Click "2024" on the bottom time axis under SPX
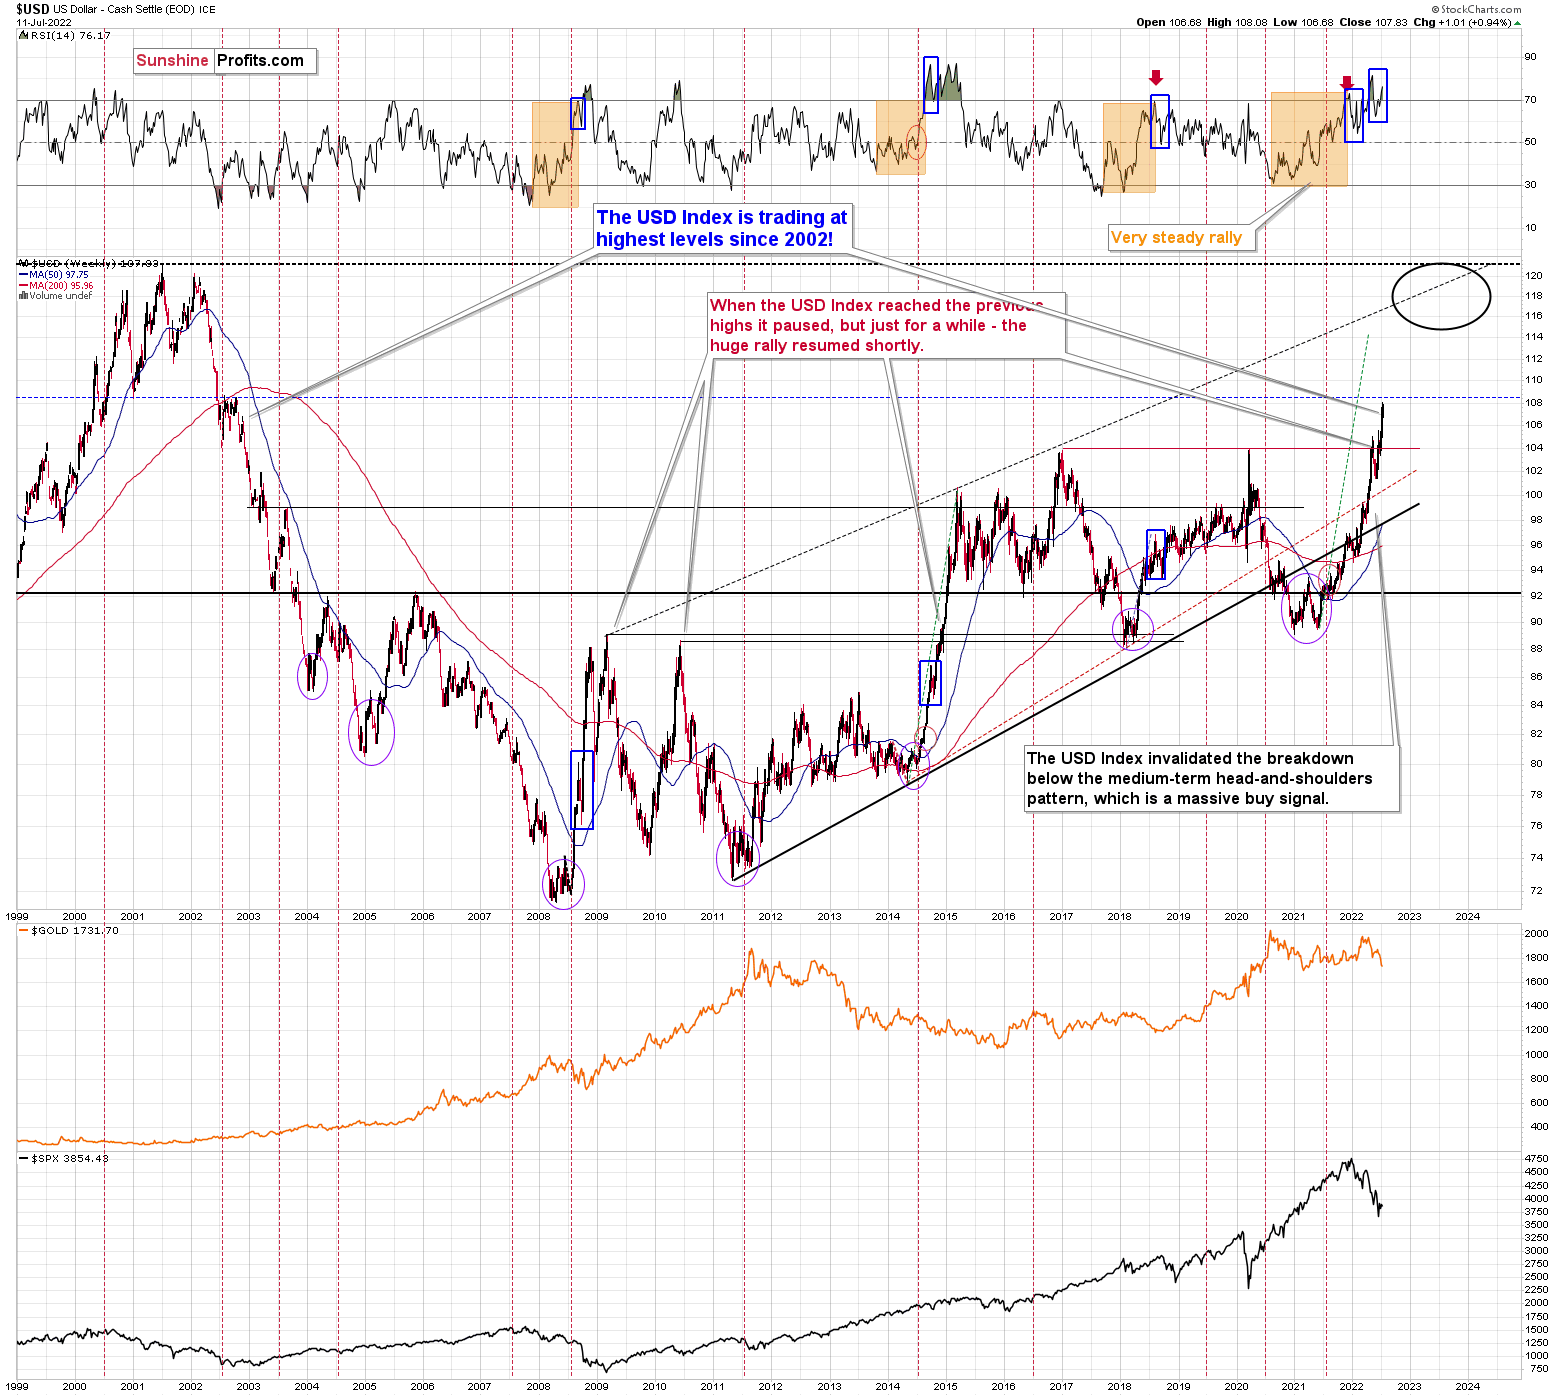The height and width of the screenshot is (1396, 1565). point(1468,1386)
